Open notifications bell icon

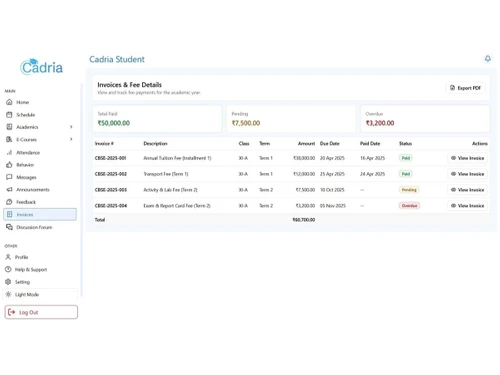[488, 59]
